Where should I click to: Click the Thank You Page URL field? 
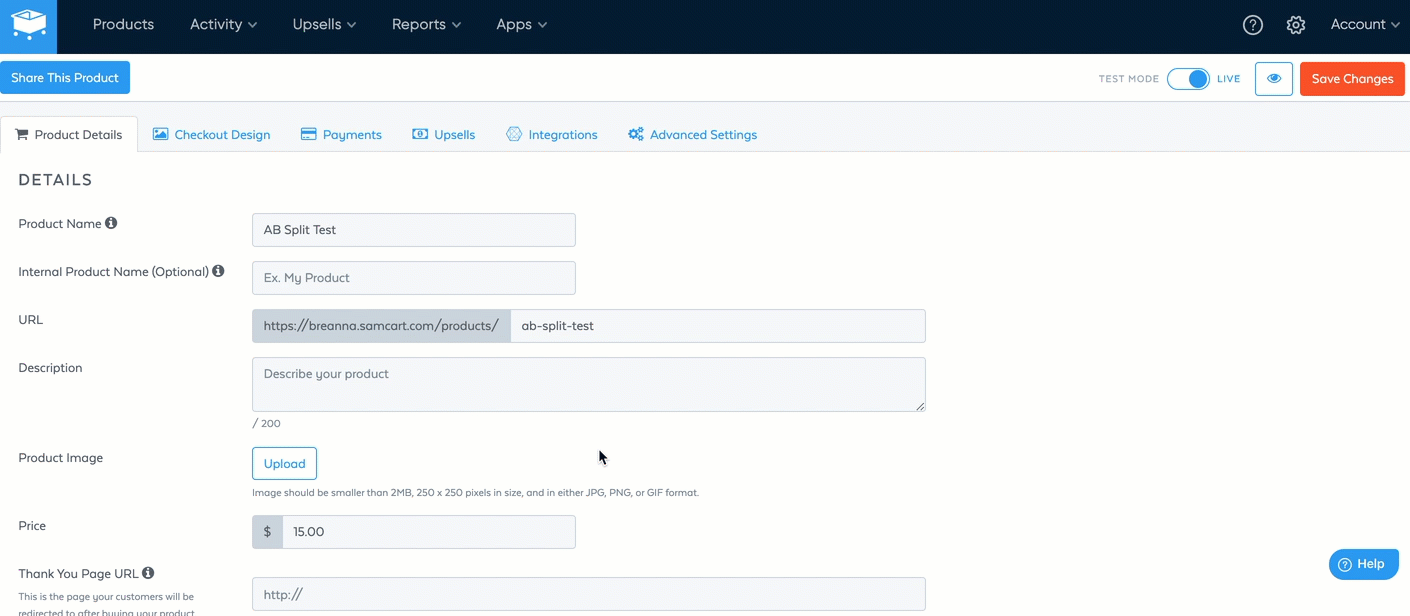[589, 594]
